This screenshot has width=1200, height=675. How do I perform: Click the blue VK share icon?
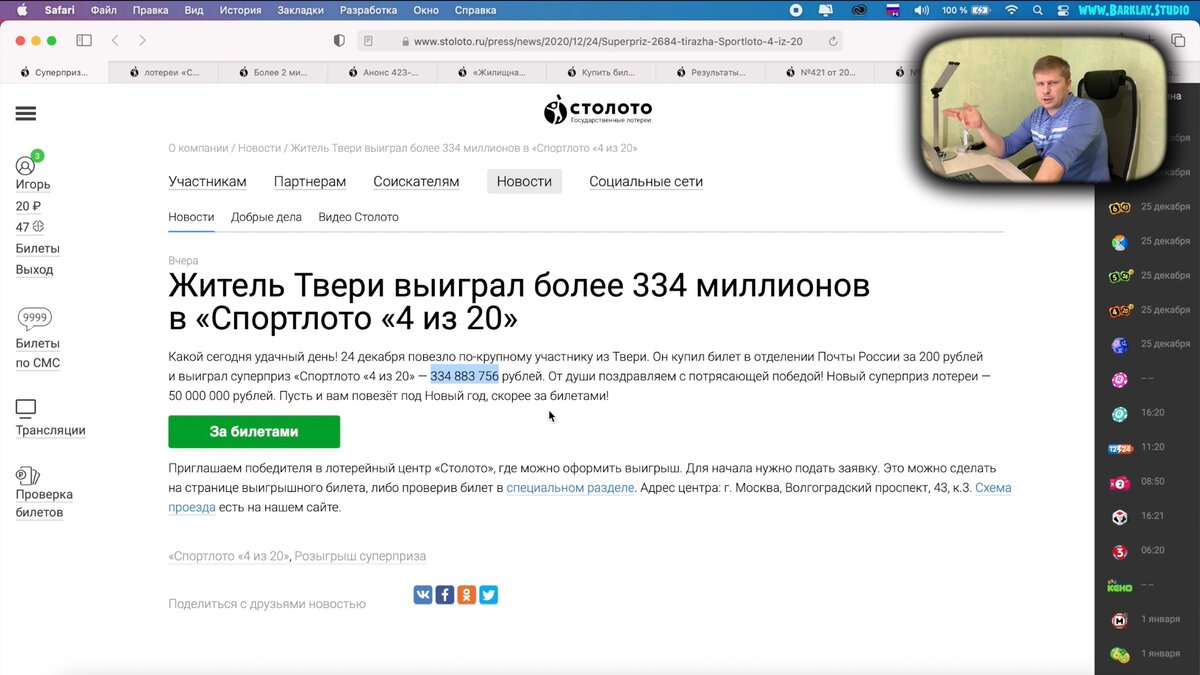coord(422,594)
